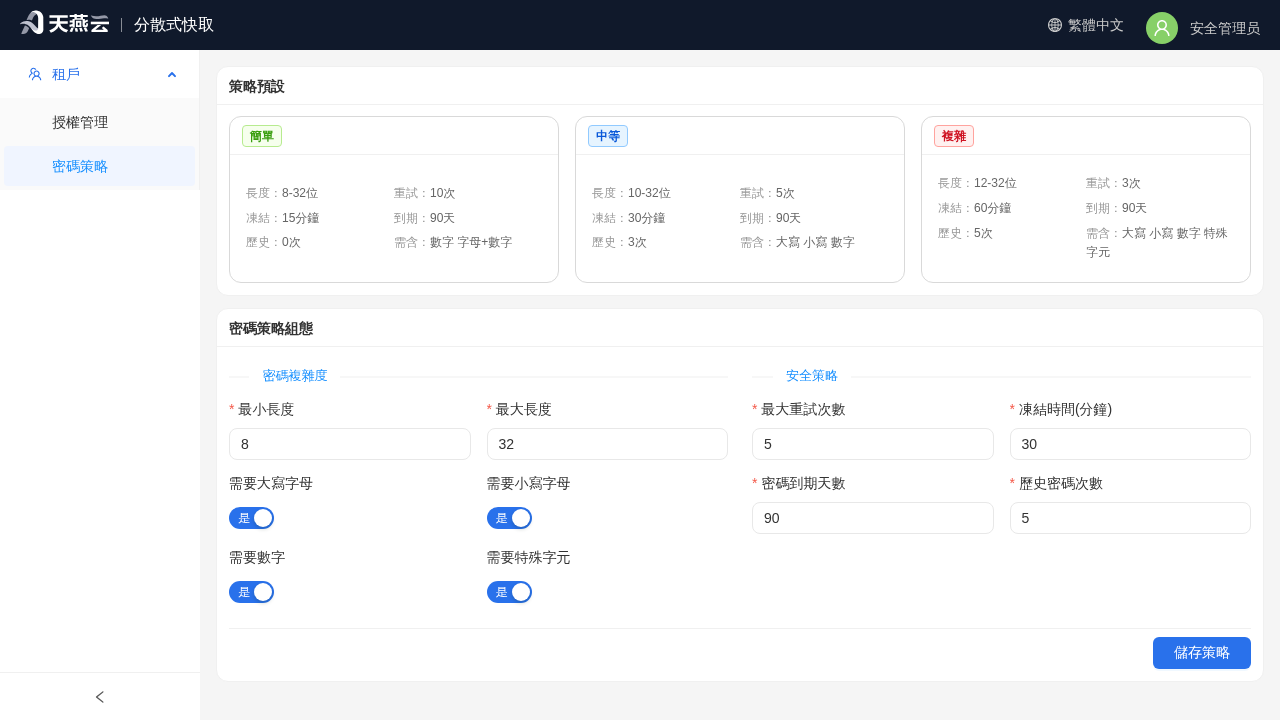Click 凍結：60分鐘 in the 複雜 card

(974, 208)
